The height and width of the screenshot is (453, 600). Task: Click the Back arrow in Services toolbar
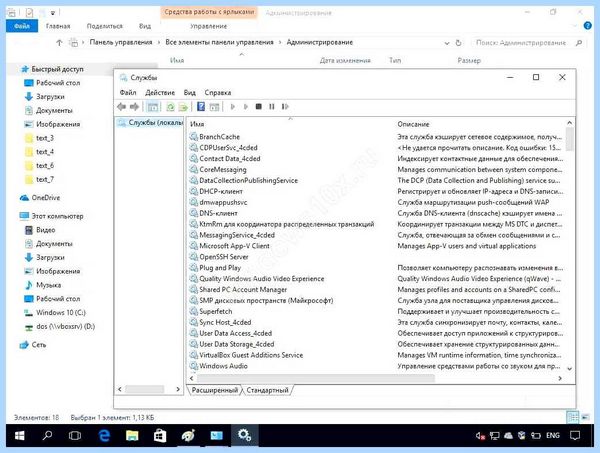pos(122,107)
